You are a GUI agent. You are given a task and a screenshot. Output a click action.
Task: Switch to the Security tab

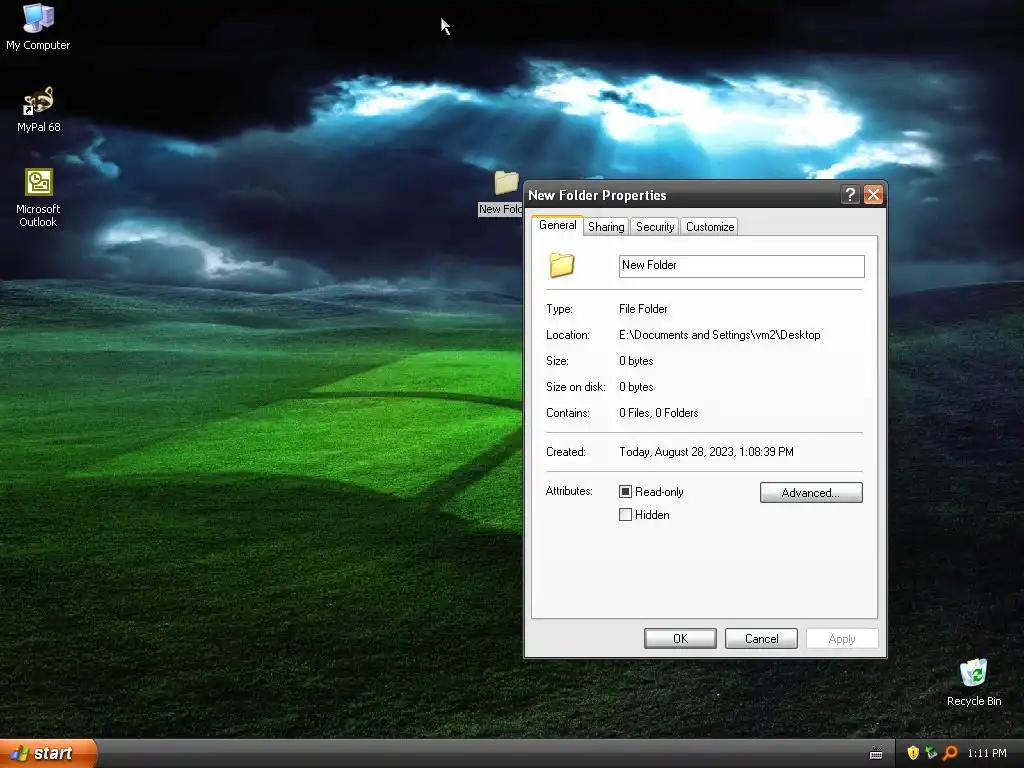tap(655, 227)
